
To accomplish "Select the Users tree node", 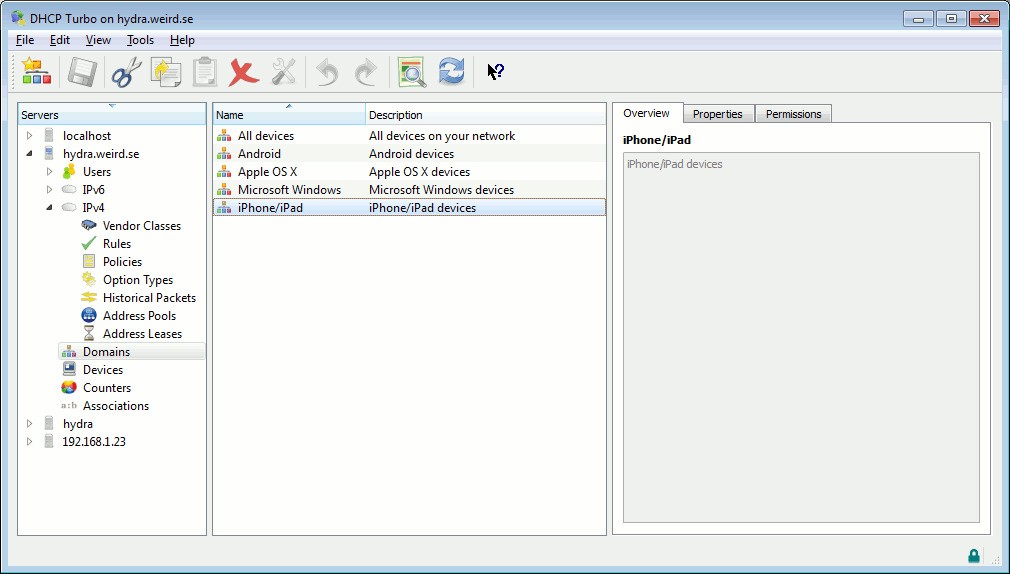I will tap(97, 172).
